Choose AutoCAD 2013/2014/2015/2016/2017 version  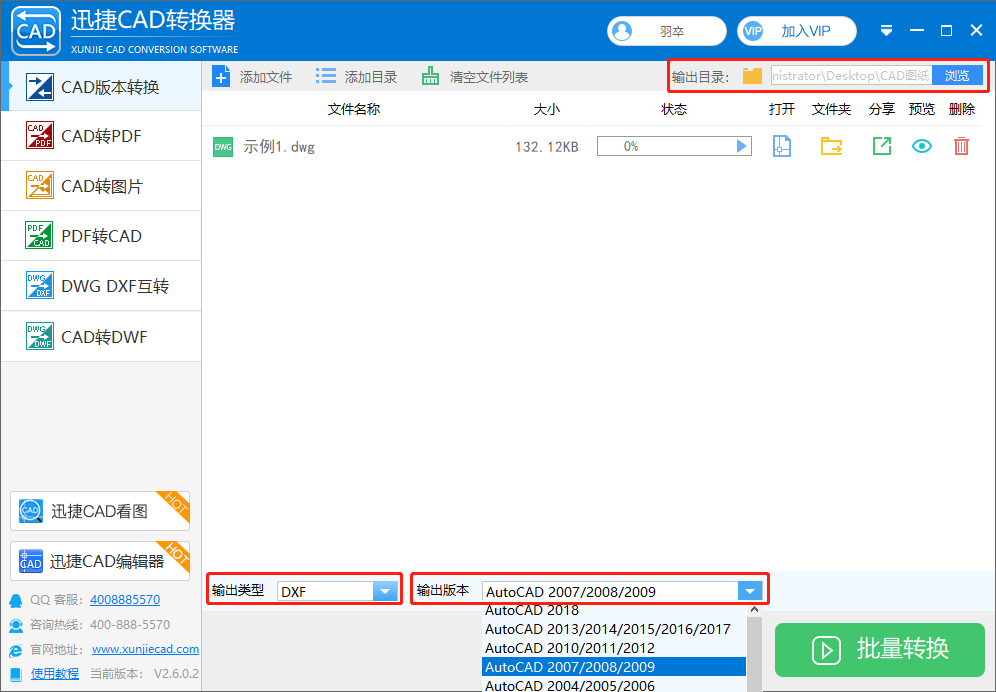614,629
